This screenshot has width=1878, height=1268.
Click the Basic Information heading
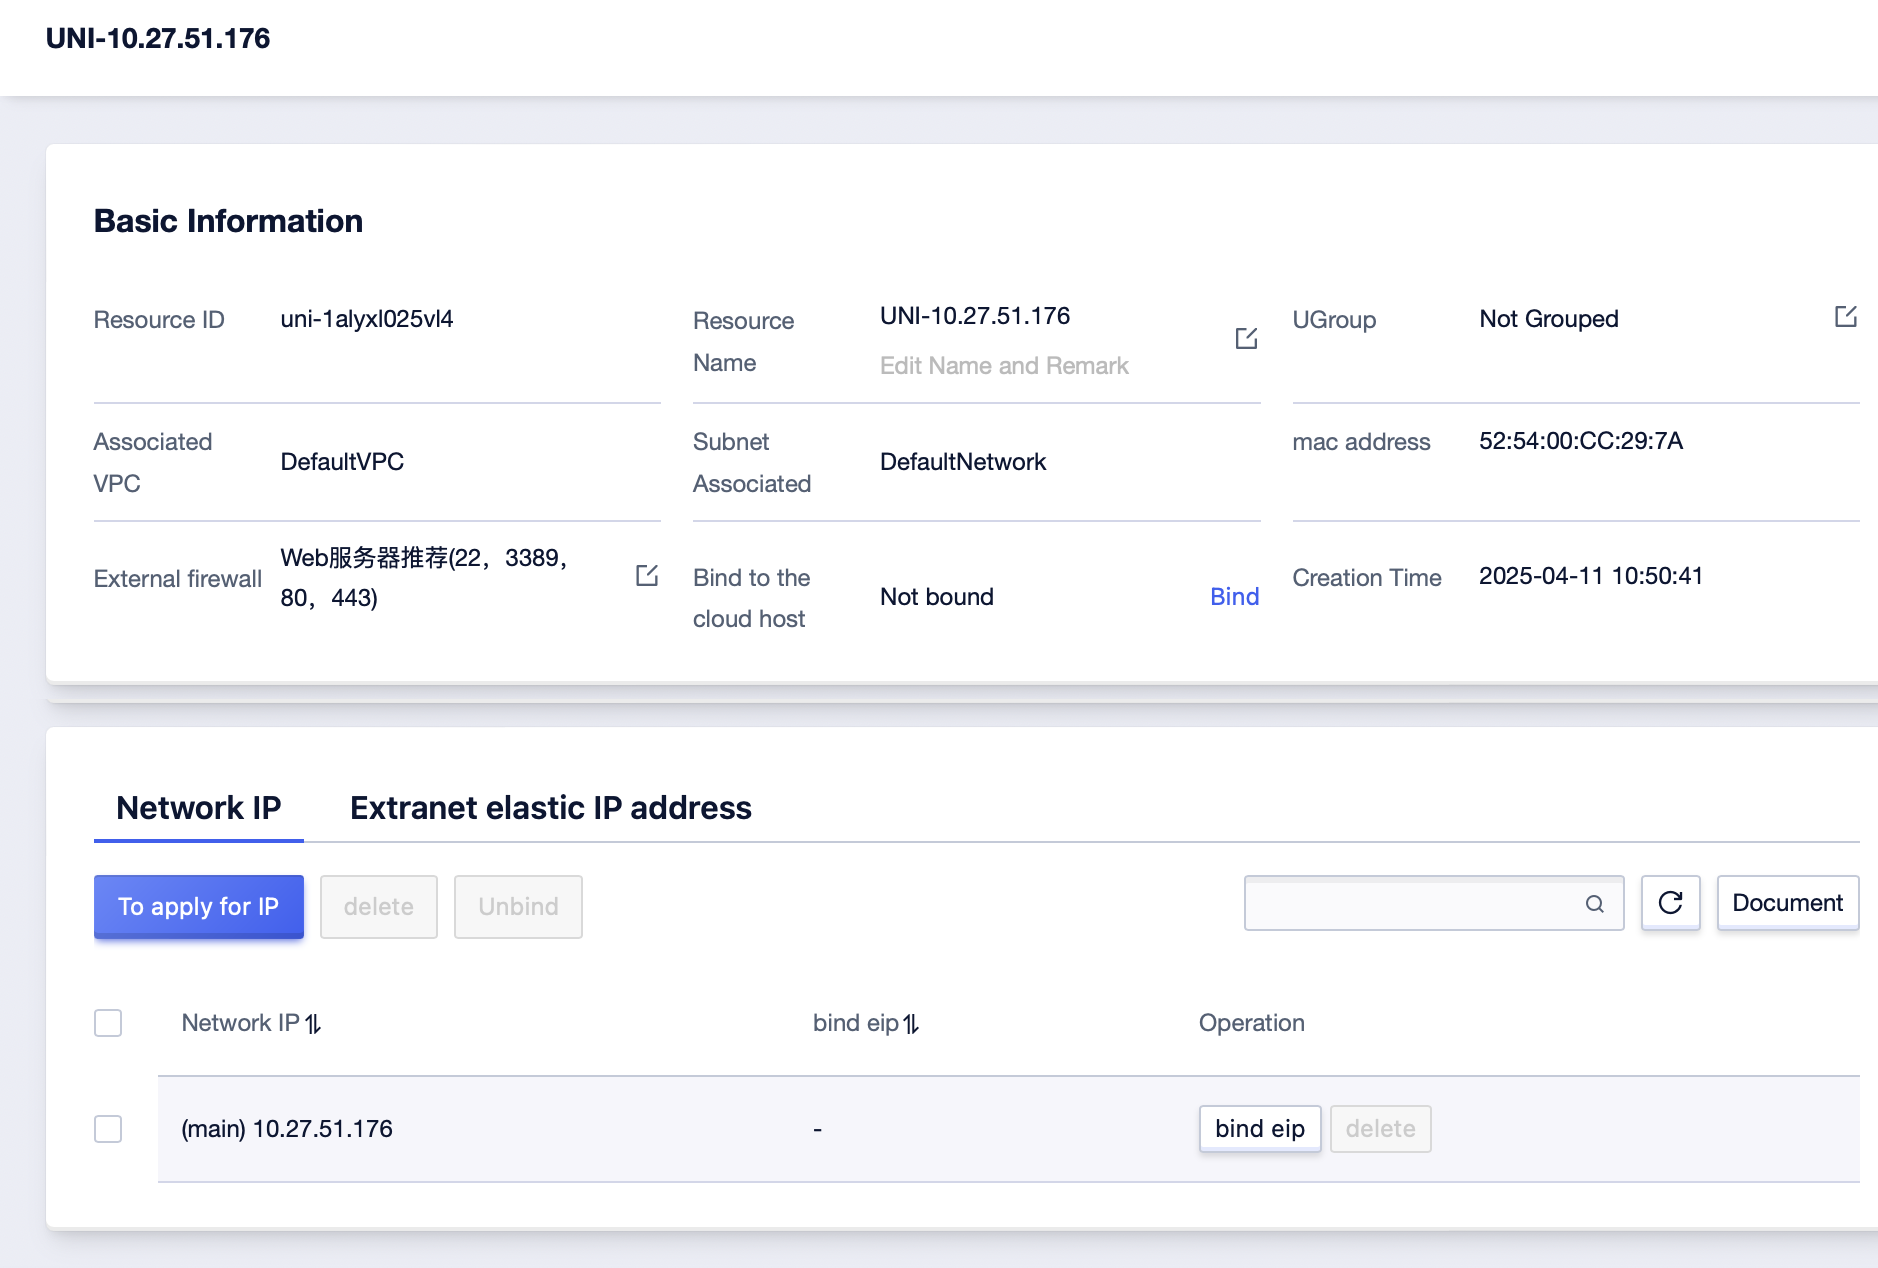point(228,221)
